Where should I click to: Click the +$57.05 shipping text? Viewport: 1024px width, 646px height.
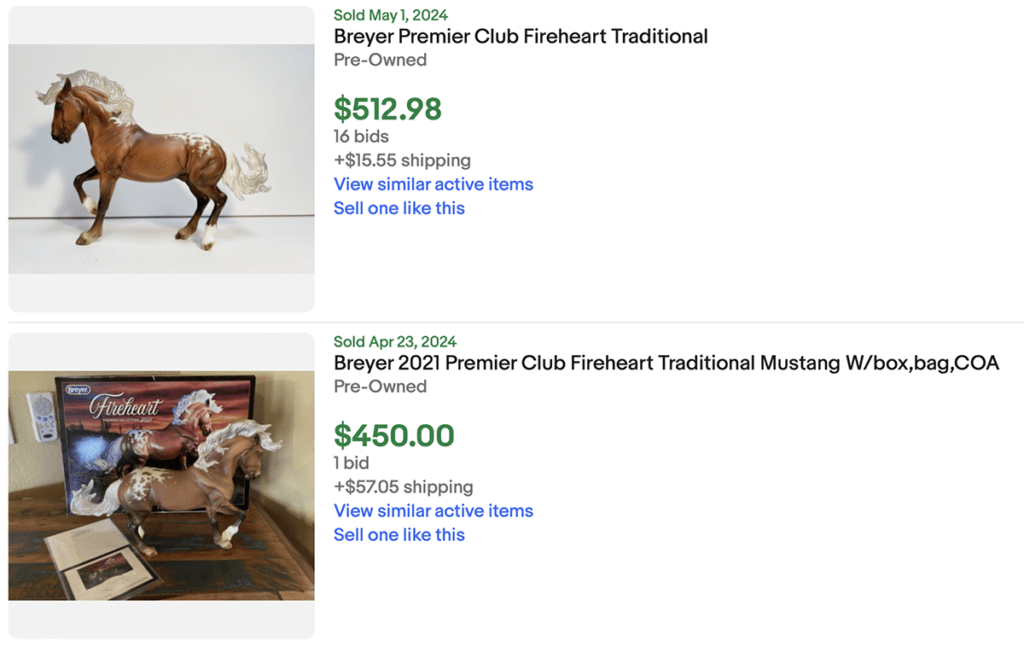(x=403, y=487)
